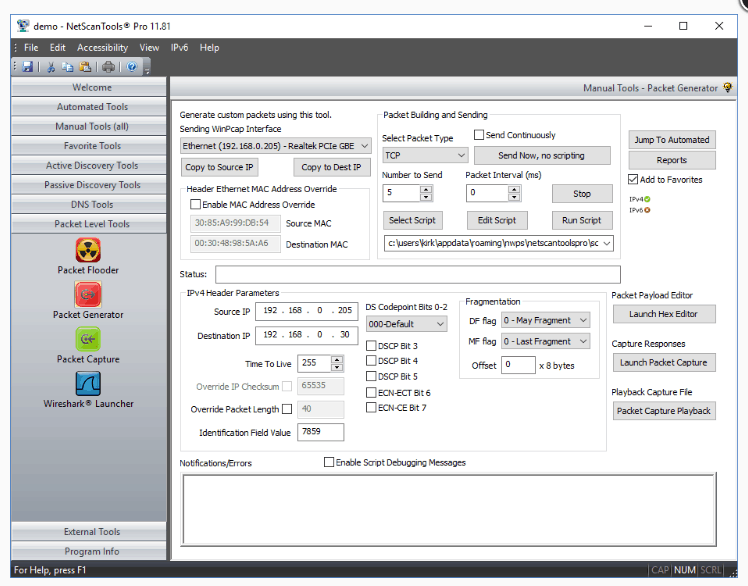Click Launch Packet Capture button
This screenshot has height=586, width=748.
coord(664,363)
